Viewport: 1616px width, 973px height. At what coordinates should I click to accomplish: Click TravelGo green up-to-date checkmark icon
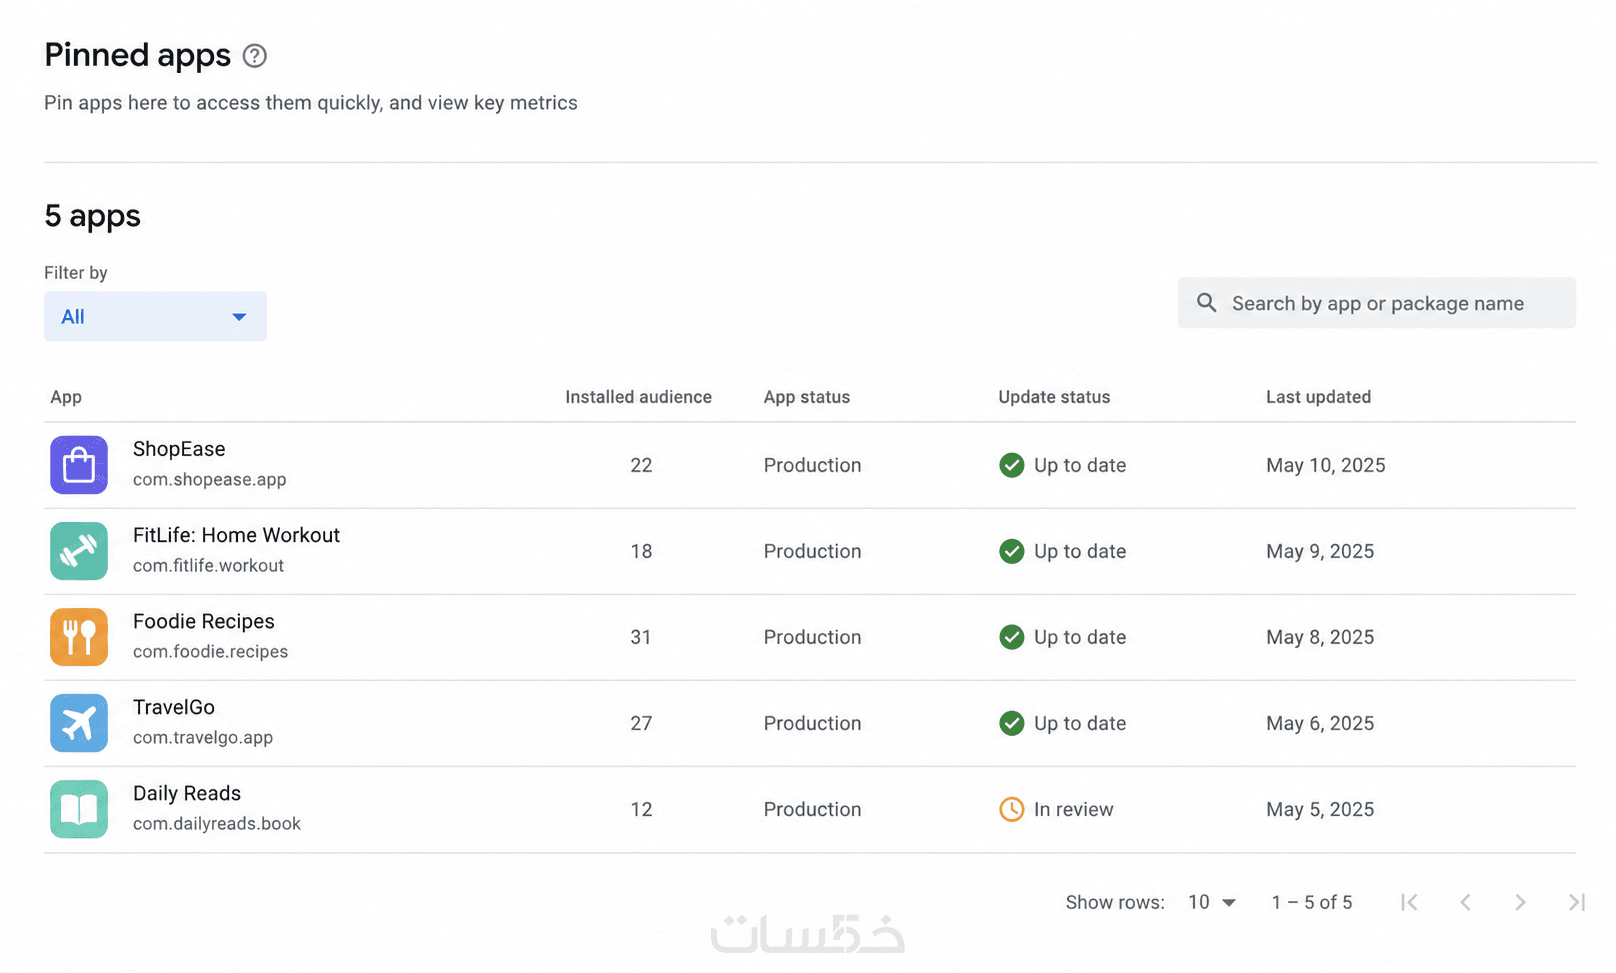pos(1012,723)
